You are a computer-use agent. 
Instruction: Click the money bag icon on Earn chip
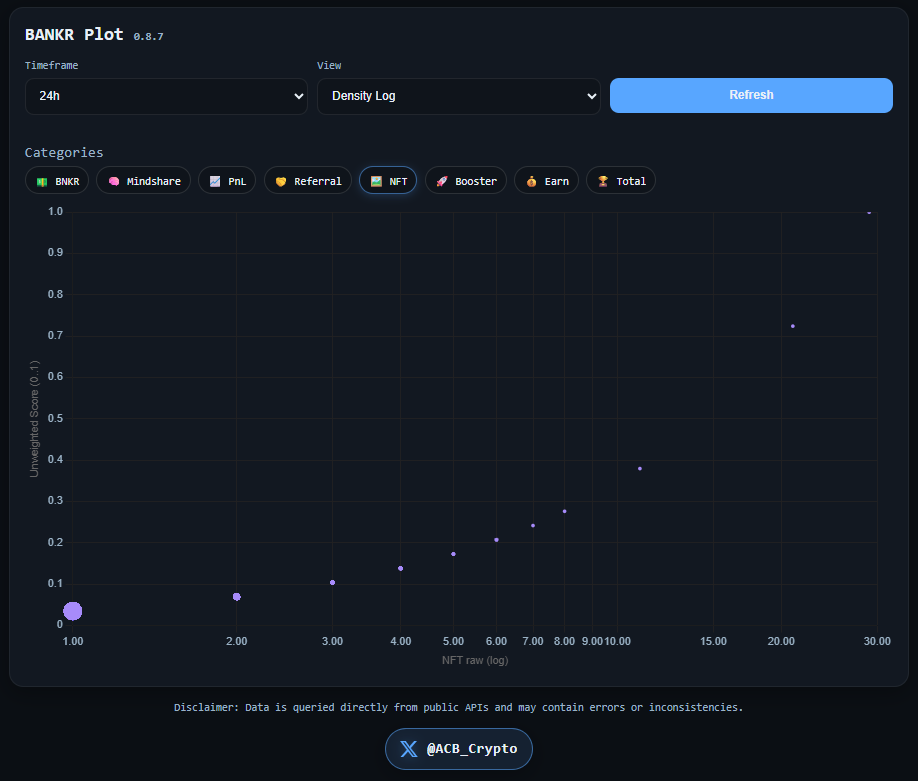[531, 181]
